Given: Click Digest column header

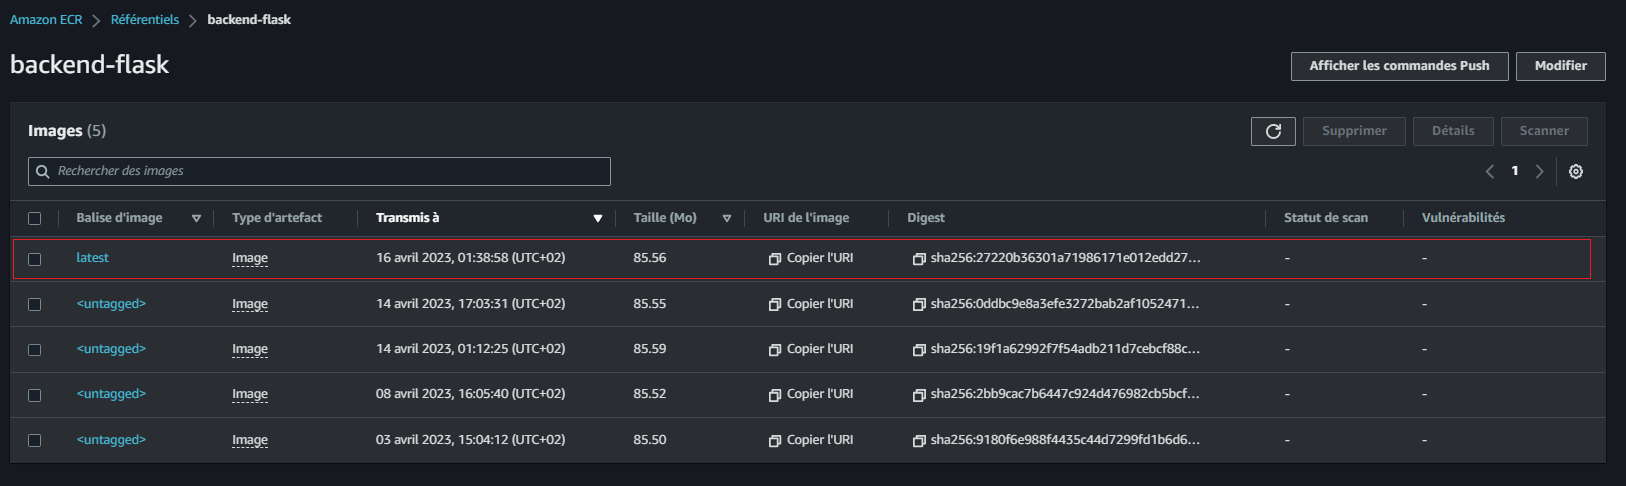Looking at the screenshot, I should 926,218.
